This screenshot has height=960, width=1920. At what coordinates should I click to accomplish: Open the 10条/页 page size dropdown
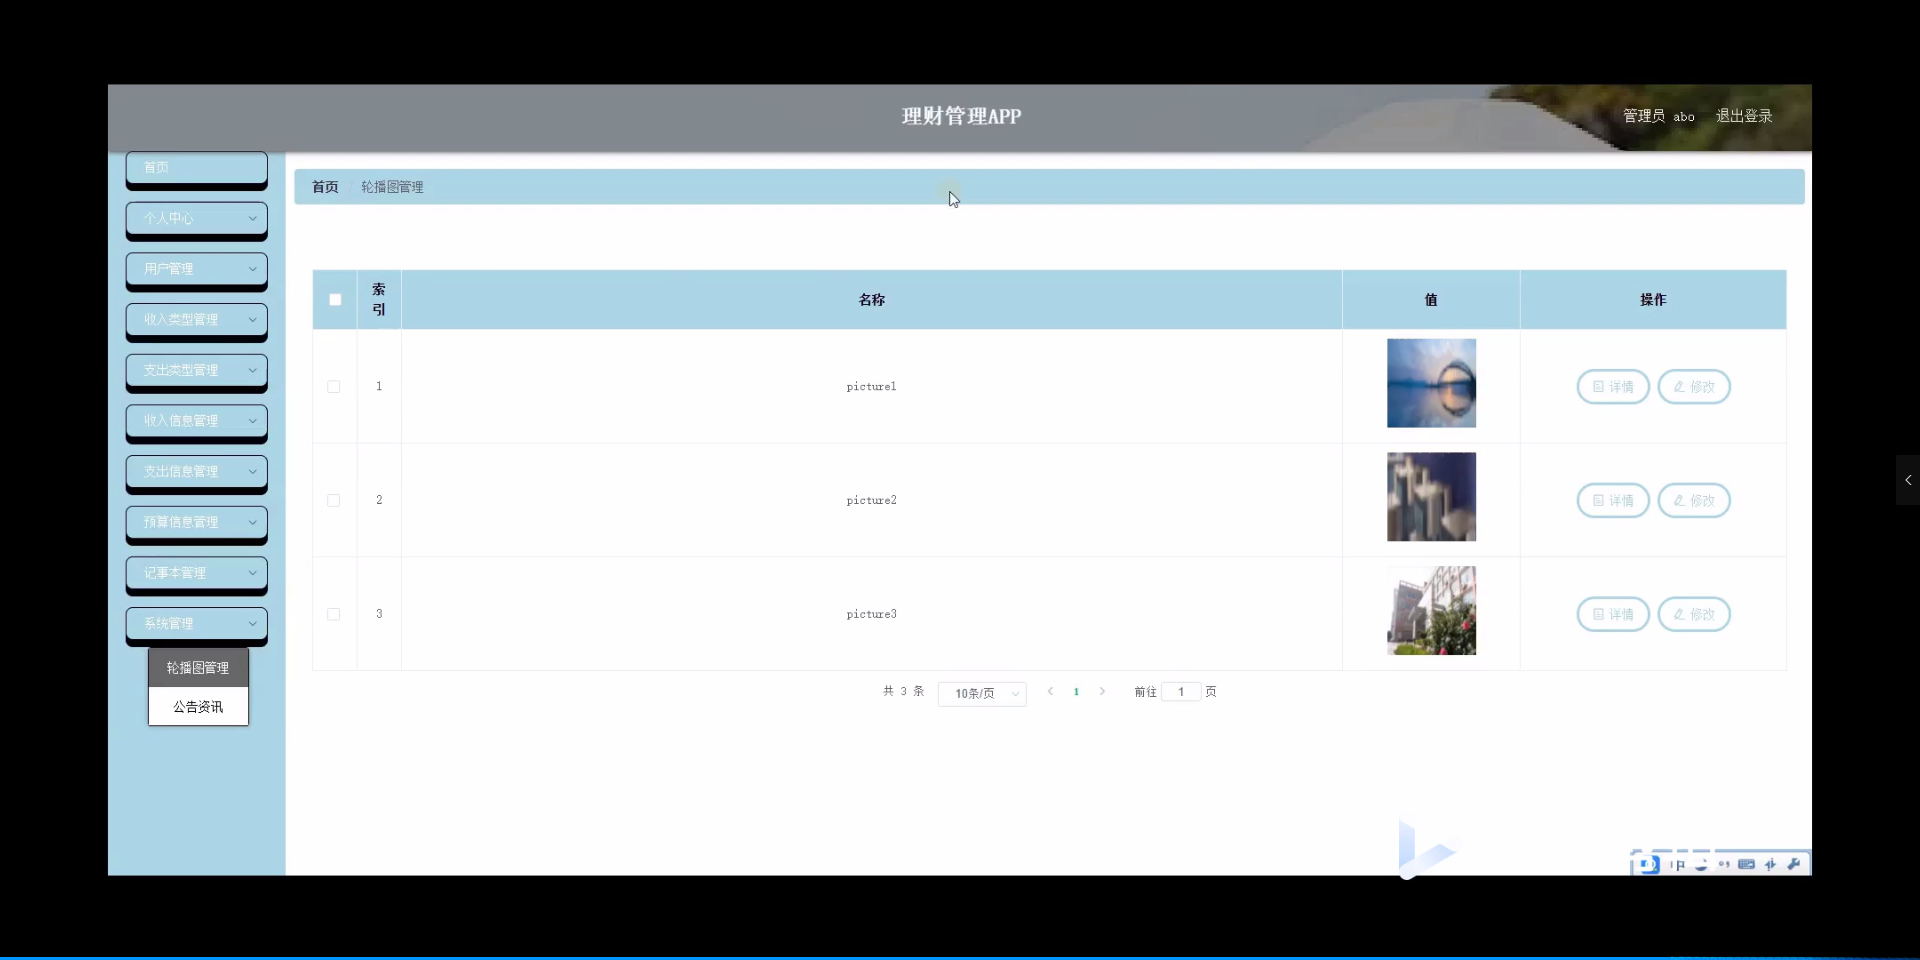982,693
